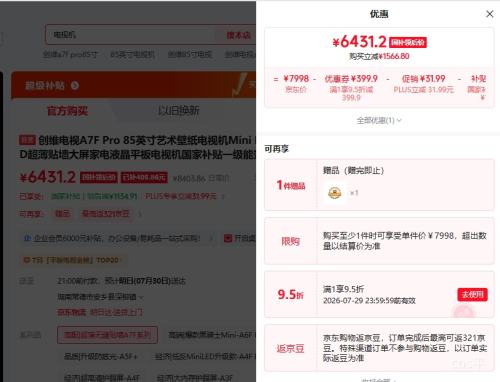The image size is (500, 382).
Task: Select the MiniLED升级款 A4F option
Action: pyautogui.click(x=205, y=356)
